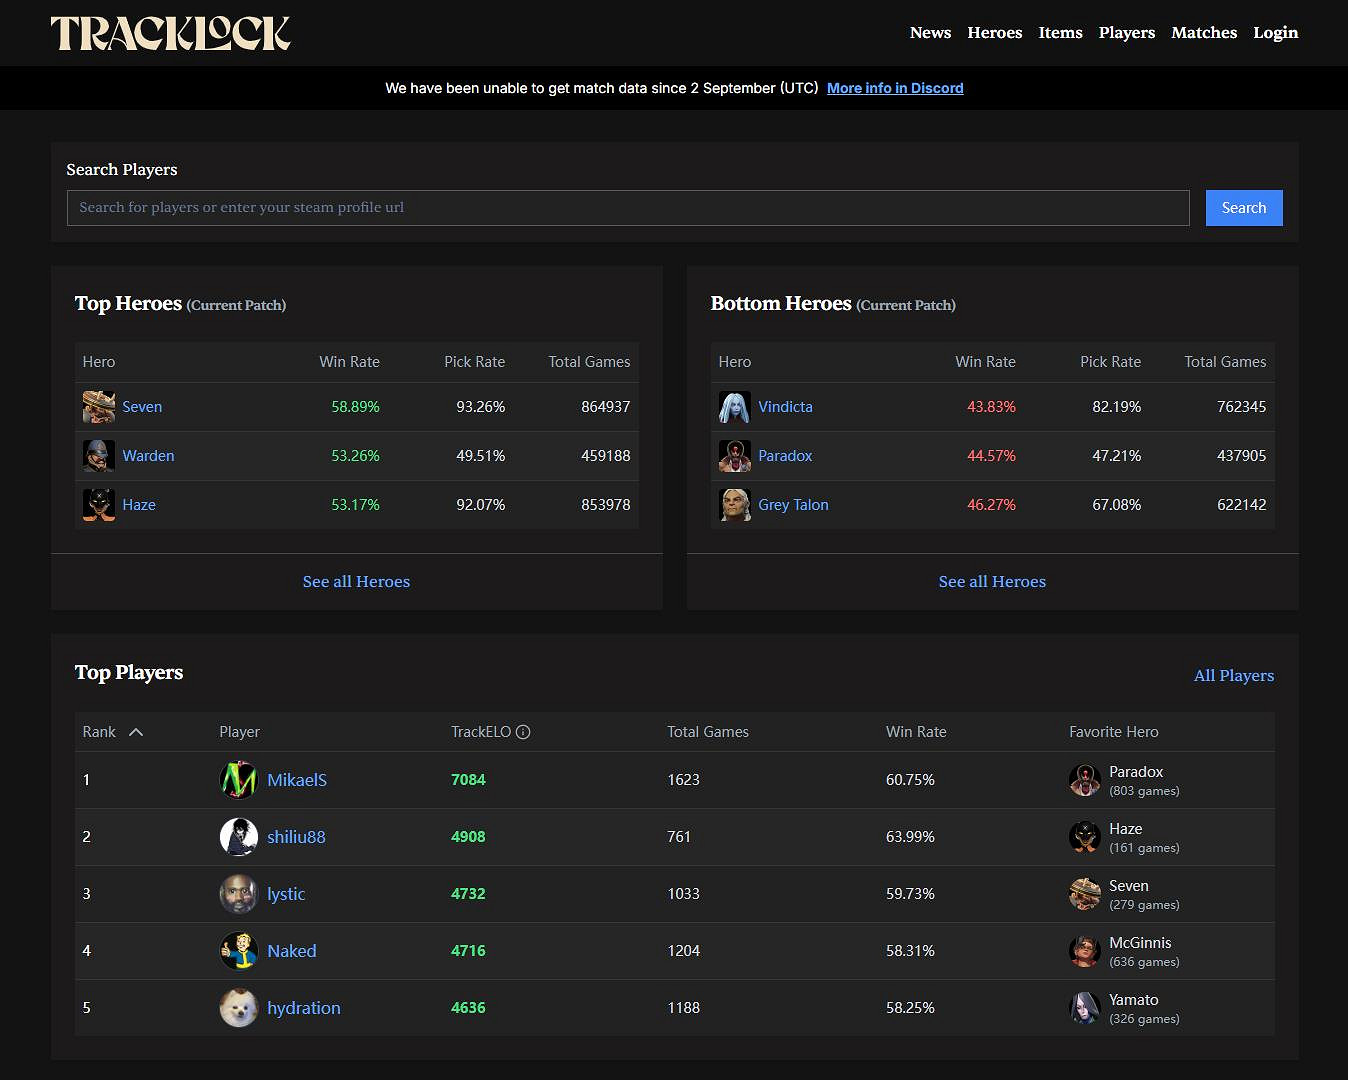Open the Items navigation page

1060,33
